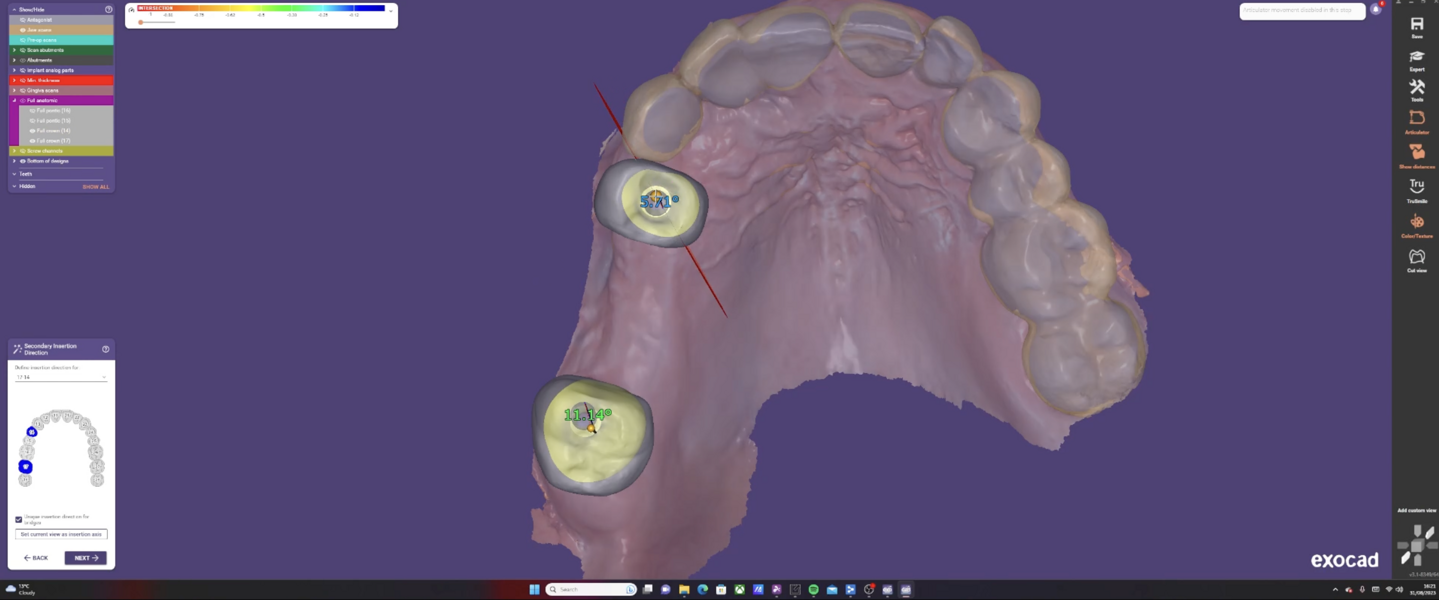Open Expert mode from the sidebar
1439x600 pixels.
pos(1416,59)
